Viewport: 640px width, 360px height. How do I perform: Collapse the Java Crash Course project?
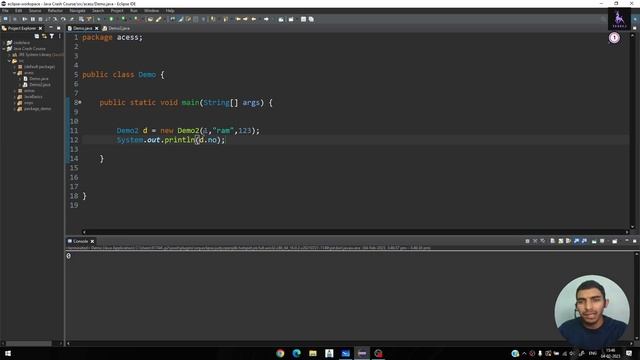(4, 49)
